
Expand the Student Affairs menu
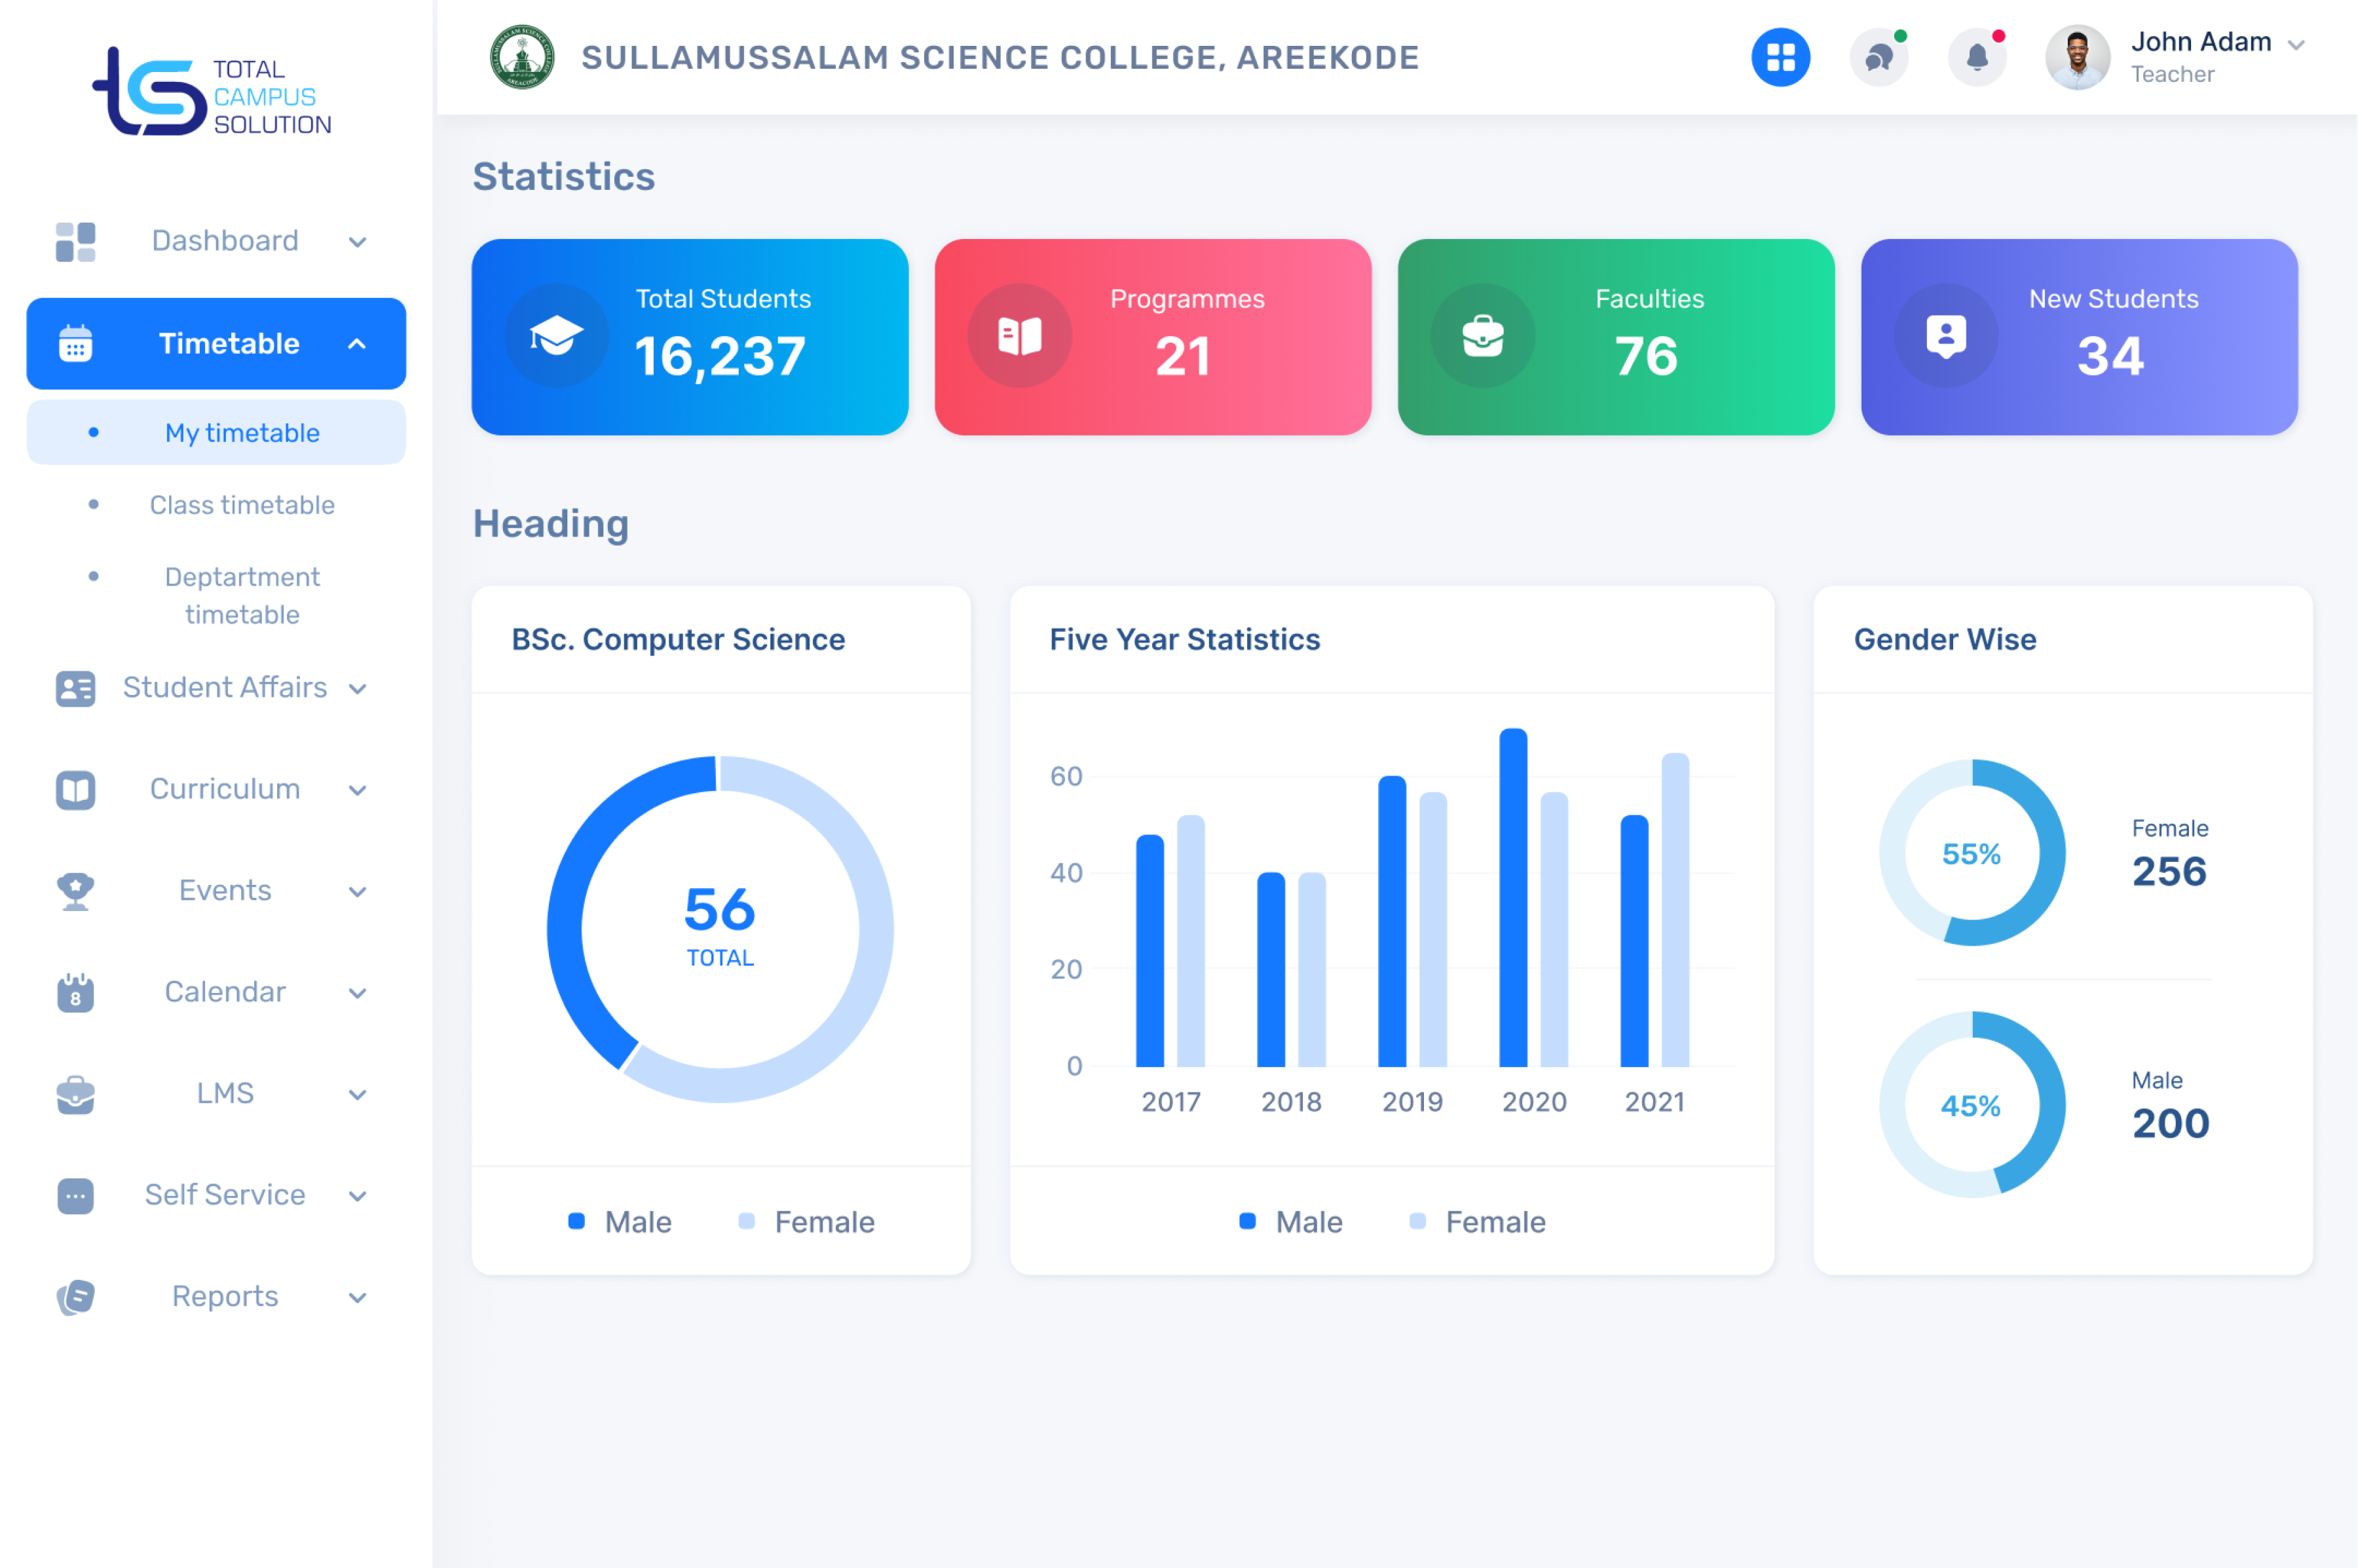tap(225, 688)
